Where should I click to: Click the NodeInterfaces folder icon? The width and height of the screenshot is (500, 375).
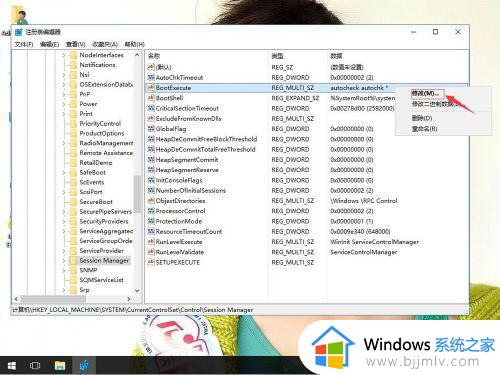pos(73,55)
